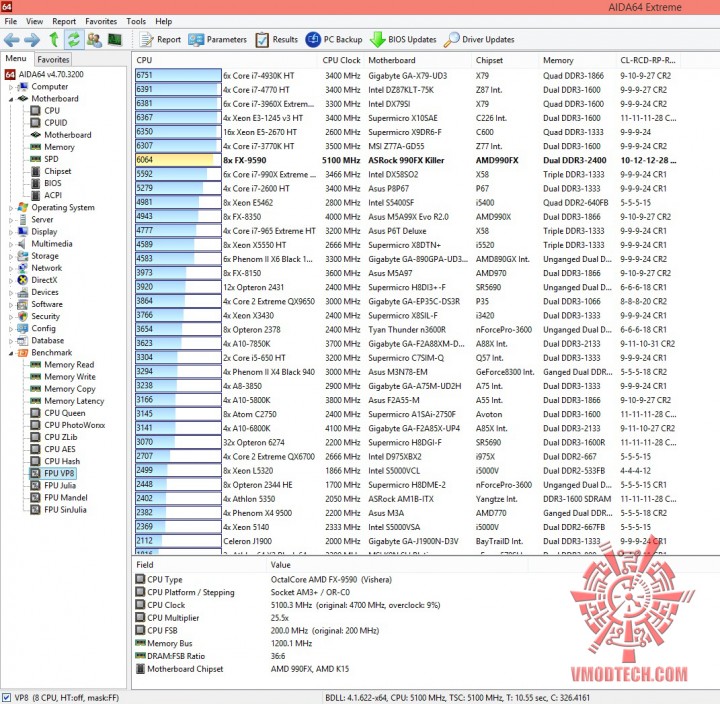Open Results from the toolbar
The height and width of the screenshot is (704, 720).
point(276,40)
